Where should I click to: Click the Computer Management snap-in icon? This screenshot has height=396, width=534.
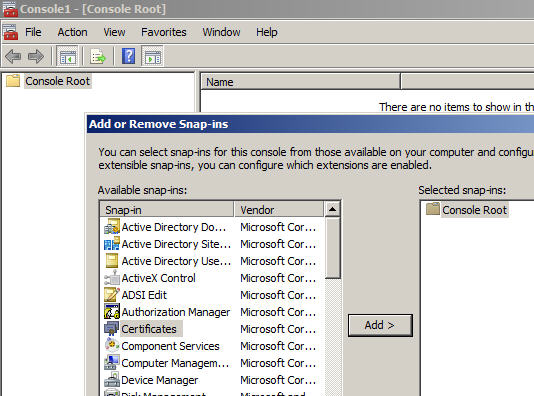(x=112, y=363)
